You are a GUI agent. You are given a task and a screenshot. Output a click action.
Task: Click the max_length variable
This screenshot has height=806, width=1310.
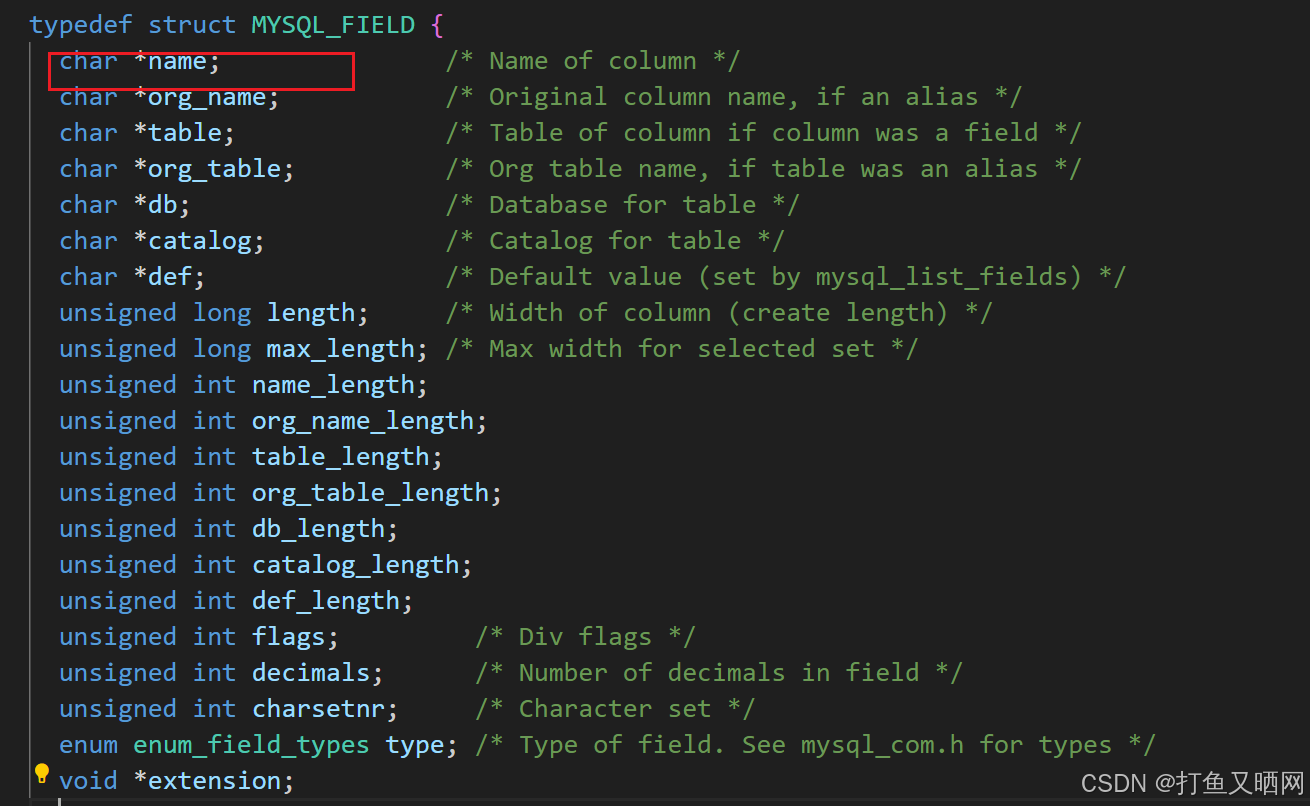(340, 349)
